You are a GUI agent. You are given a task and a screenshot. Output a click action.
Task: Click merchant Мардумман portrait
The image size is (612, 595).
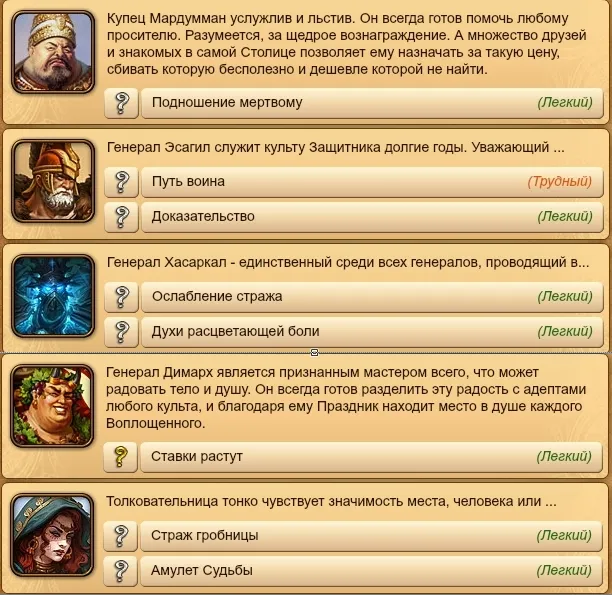(53, 52)
